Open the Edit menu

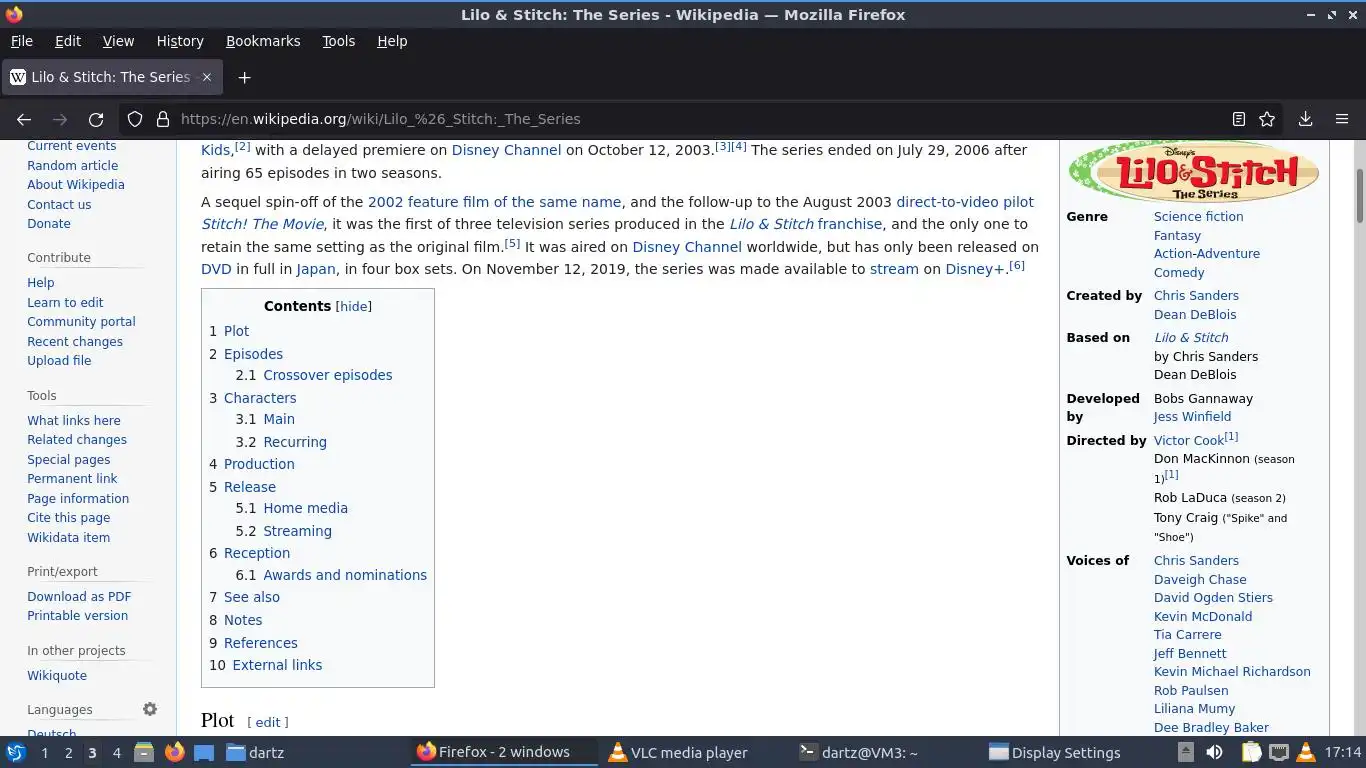[68, 41]
